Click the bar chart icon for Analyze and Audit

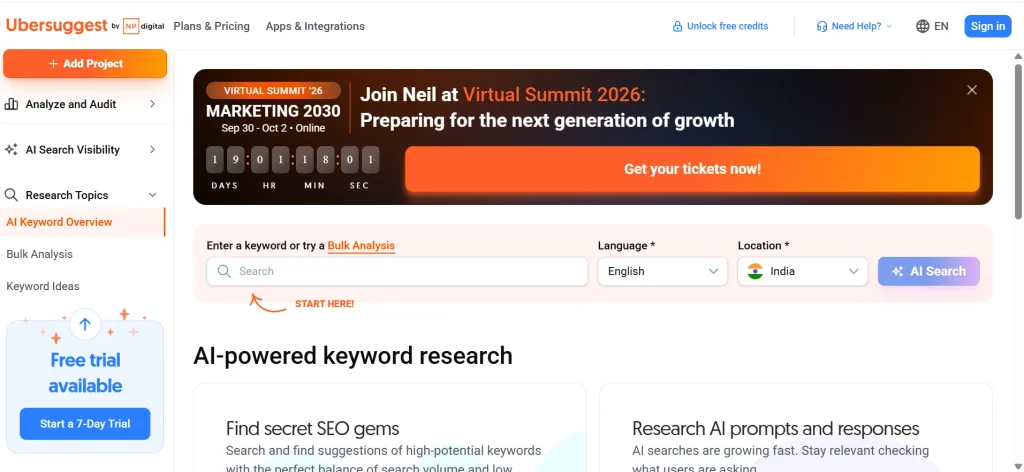[x=11, y=104]
